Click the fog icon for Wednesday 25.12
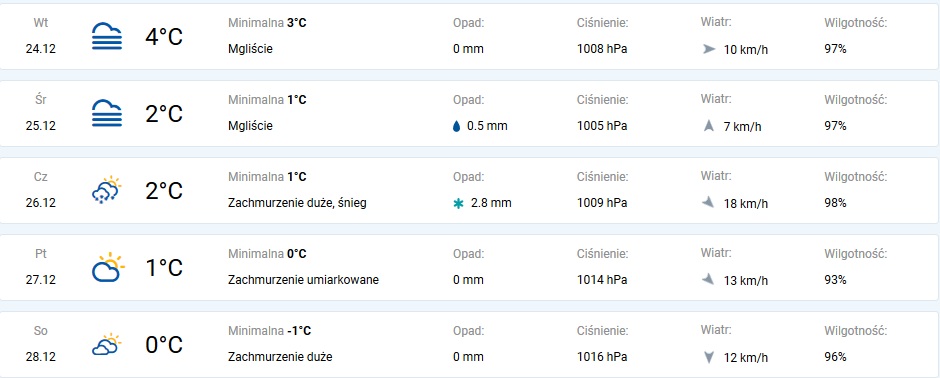The image size is (940, 378). (x=107, y=113)
